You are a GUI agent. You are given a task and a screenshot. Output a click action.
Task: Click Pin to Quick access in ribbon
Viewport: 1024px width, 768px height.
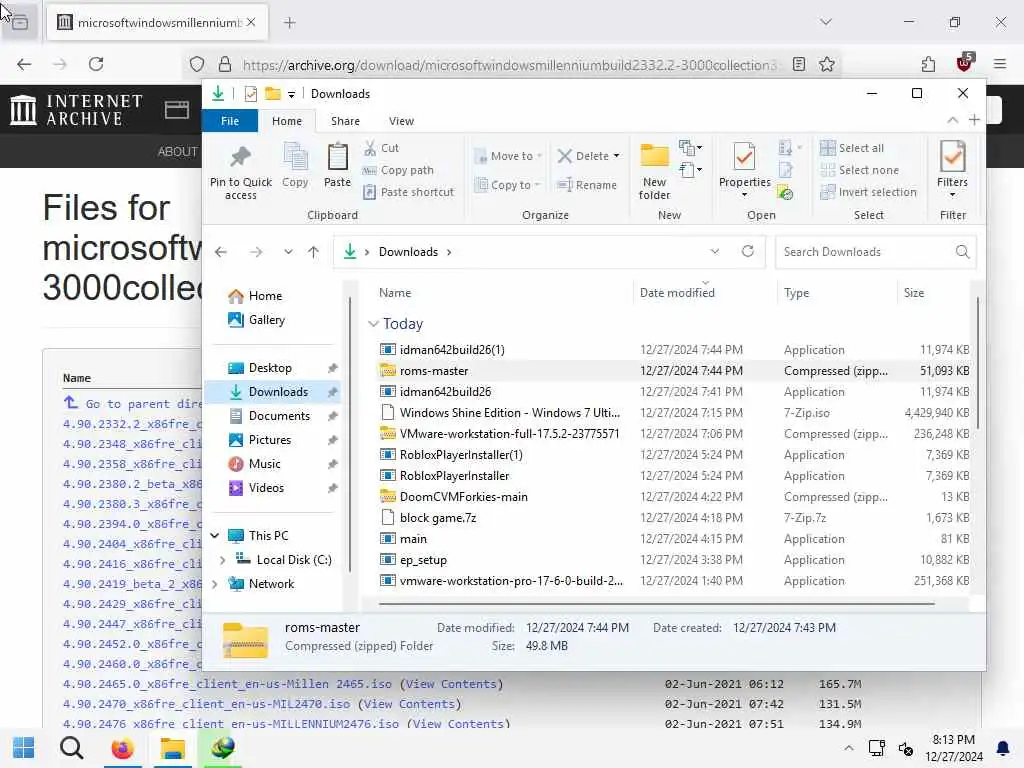240,171
